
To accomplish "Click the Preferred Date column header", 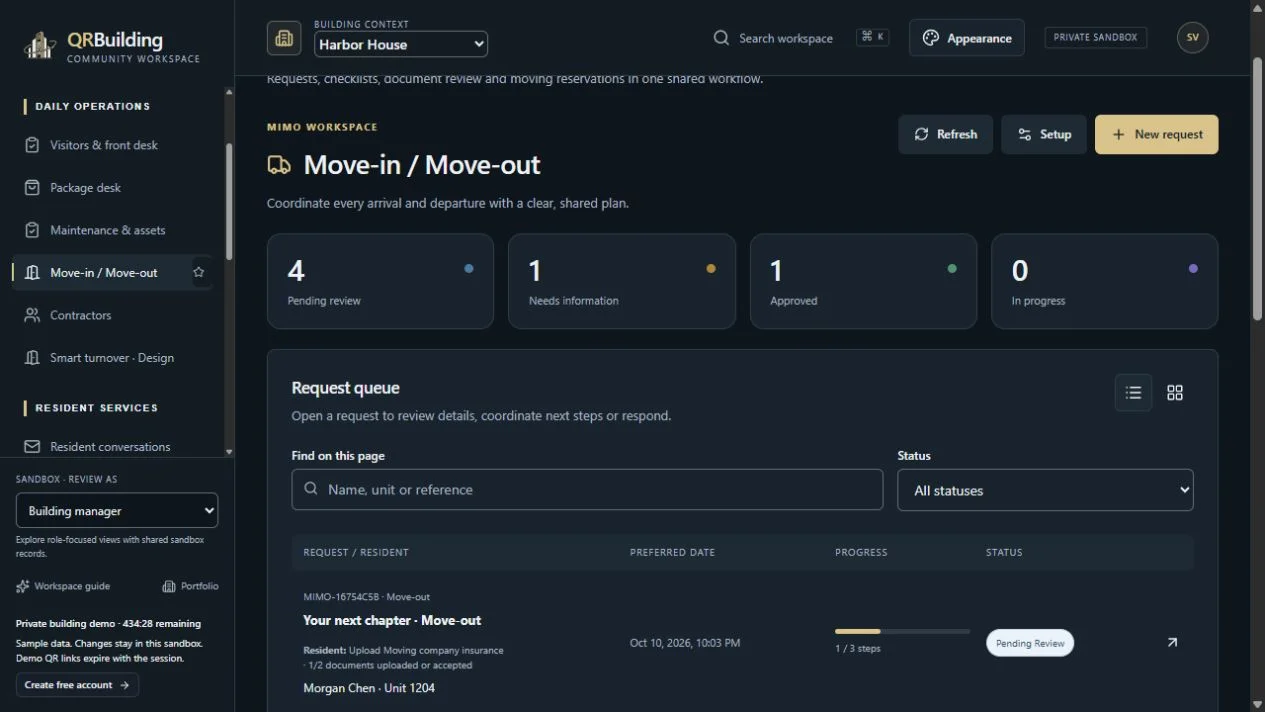I will (x=672, y=552).
